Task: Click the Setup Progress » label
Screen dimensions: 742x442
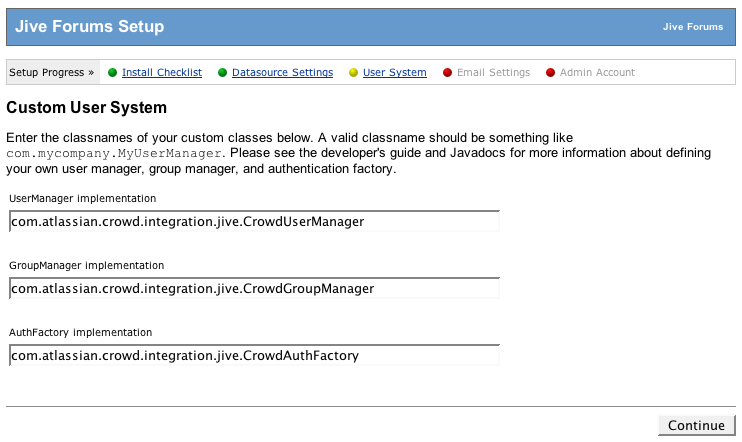Action: pos(51,73)
